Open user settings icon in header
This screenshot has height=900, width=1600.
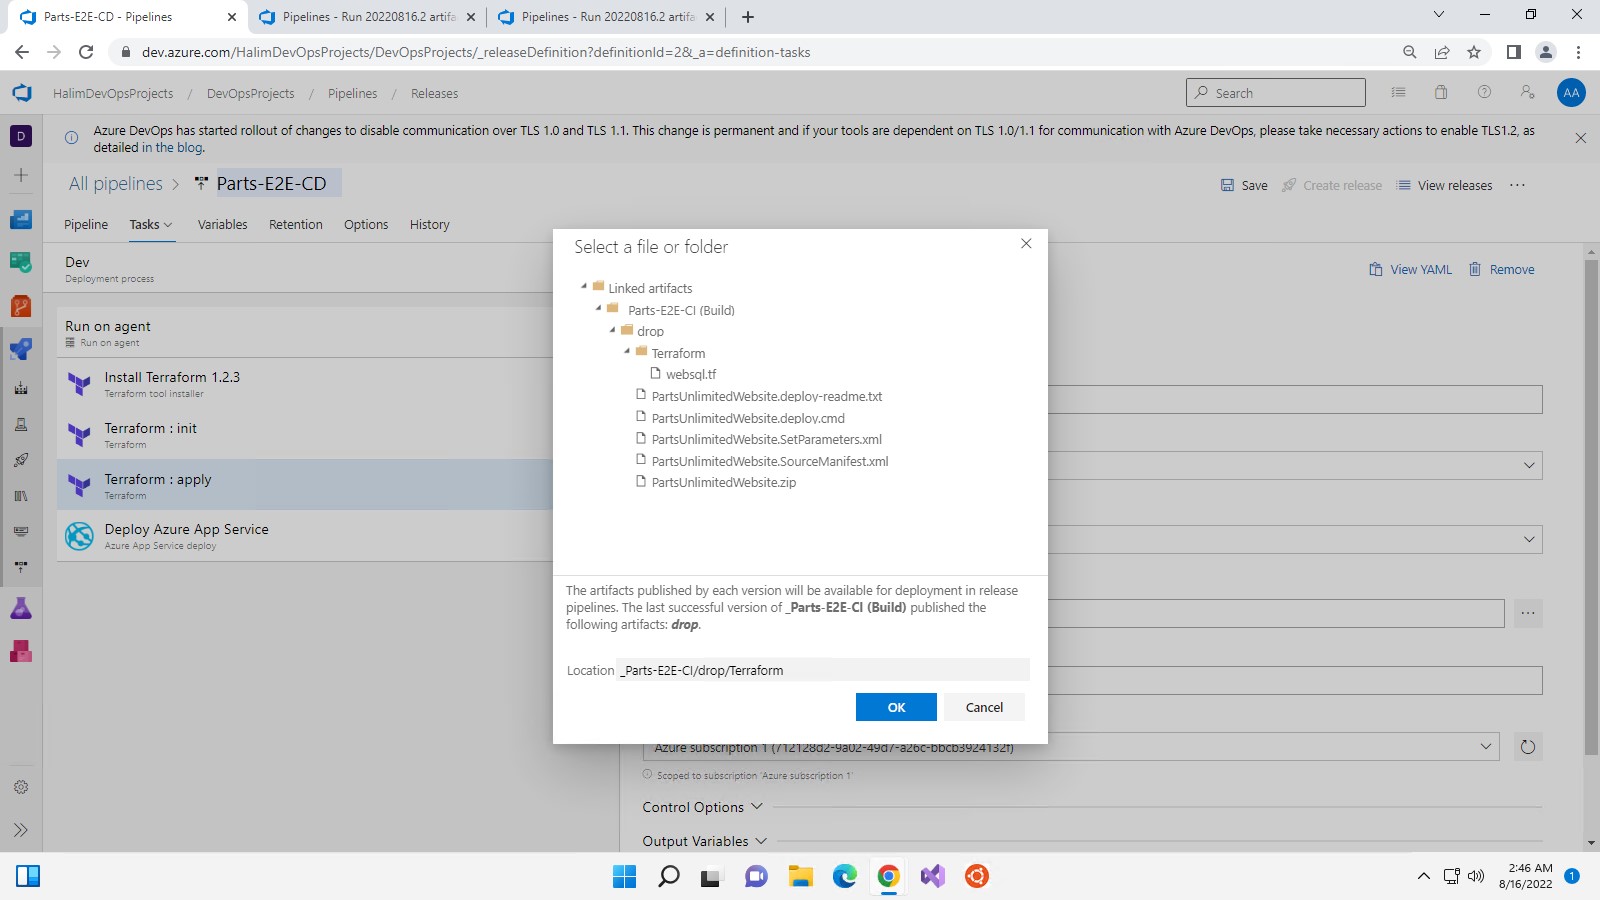pos(1527,92)
